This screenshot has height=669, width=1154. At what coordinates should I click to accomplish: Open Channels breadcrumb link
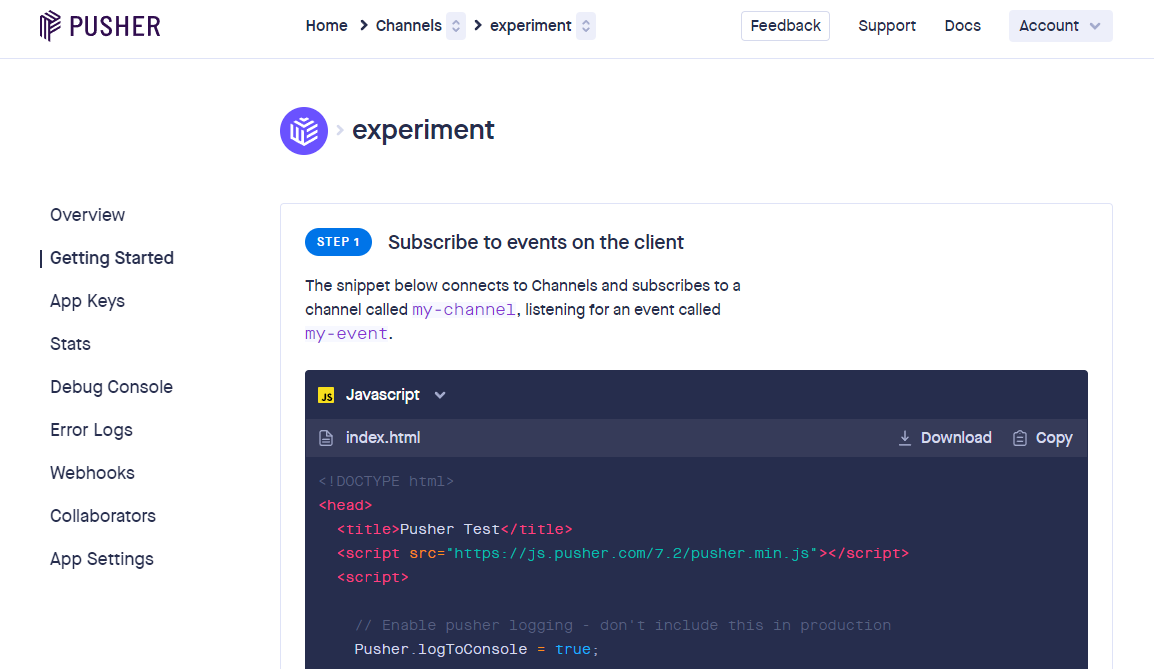409,26
